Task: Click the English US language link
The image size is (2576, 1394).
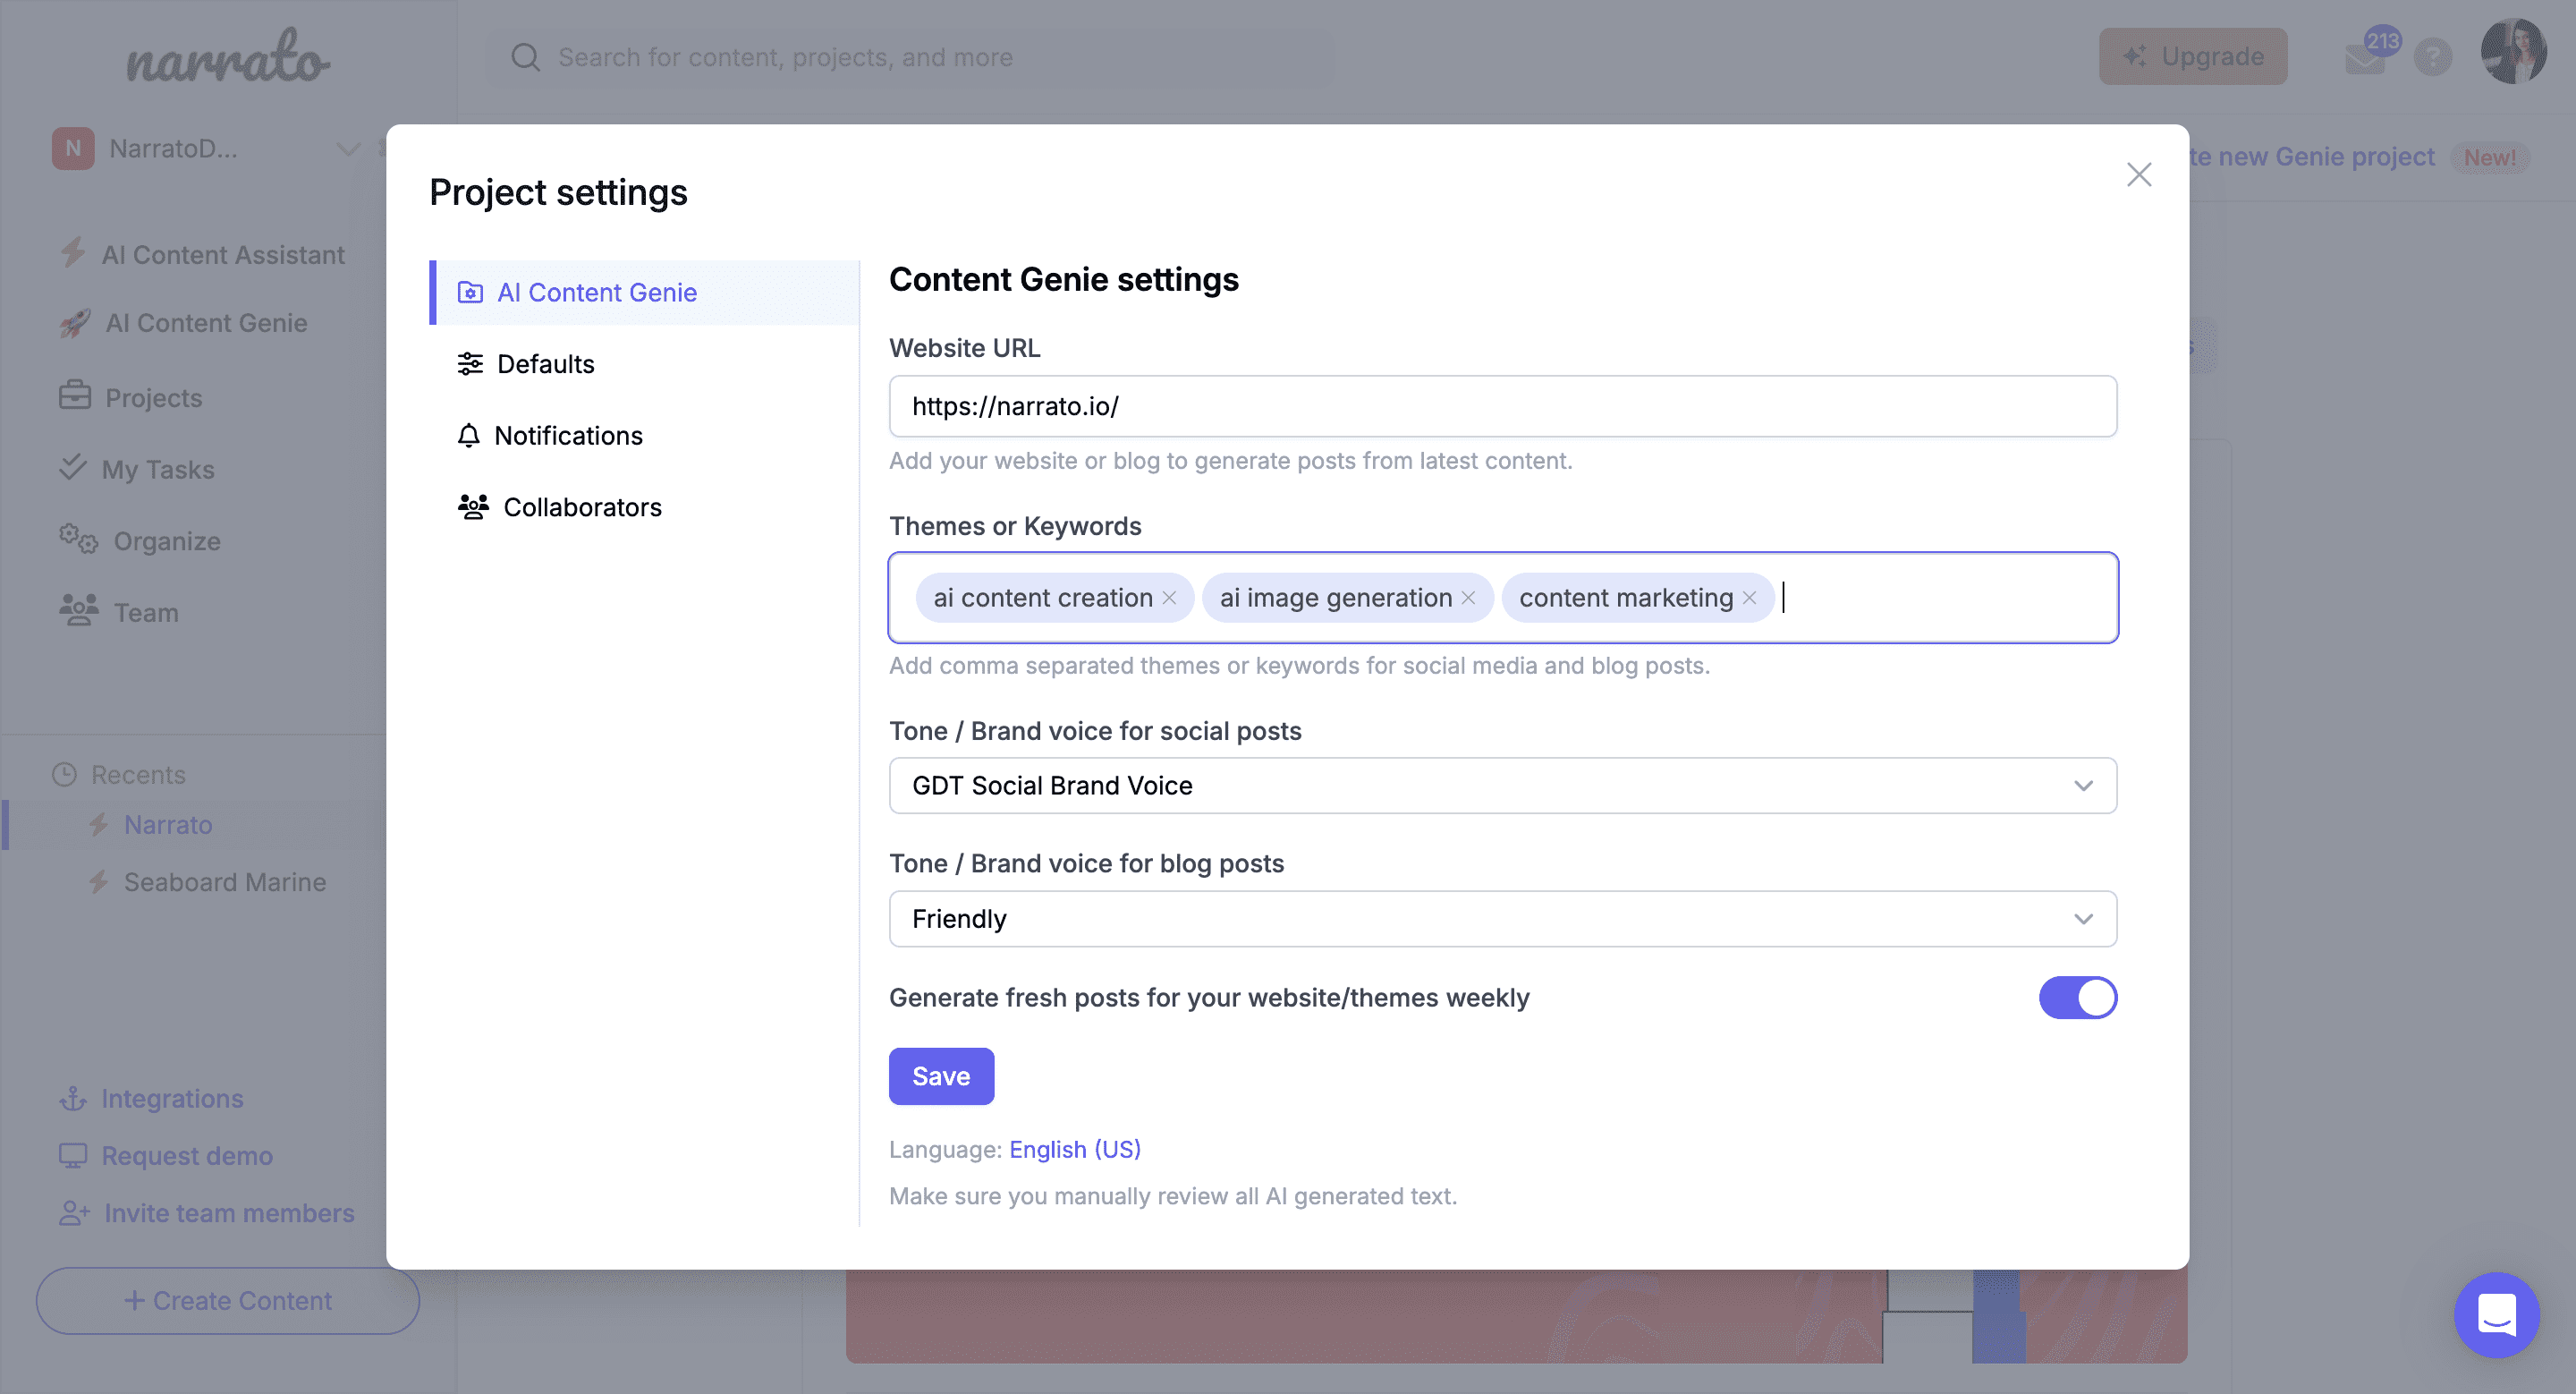Action: pos(1076,1149)
